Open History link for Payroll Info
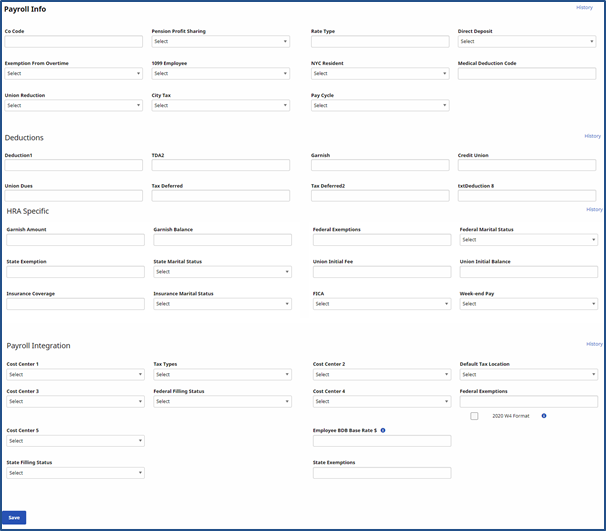Screen dimensions: 606x531 584,8
